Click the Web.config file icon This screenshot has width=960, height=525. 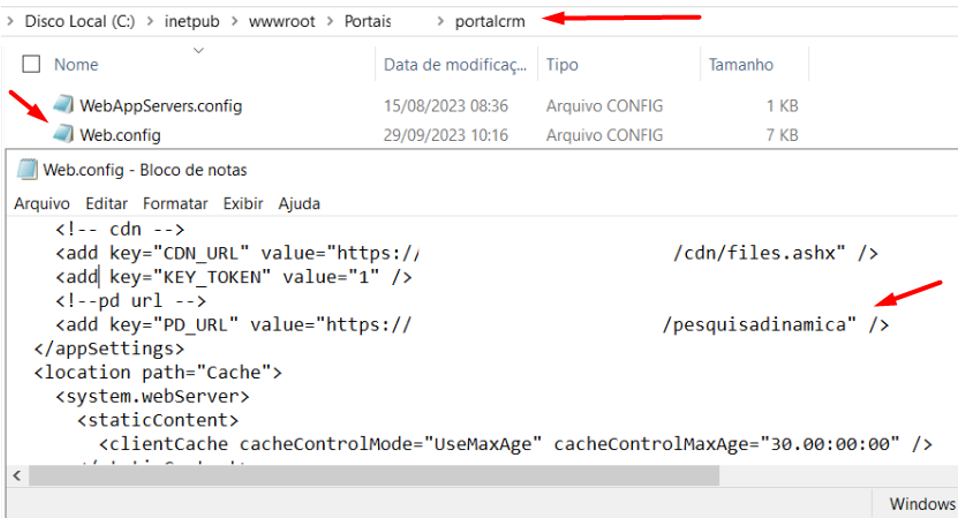coord(64,134)
